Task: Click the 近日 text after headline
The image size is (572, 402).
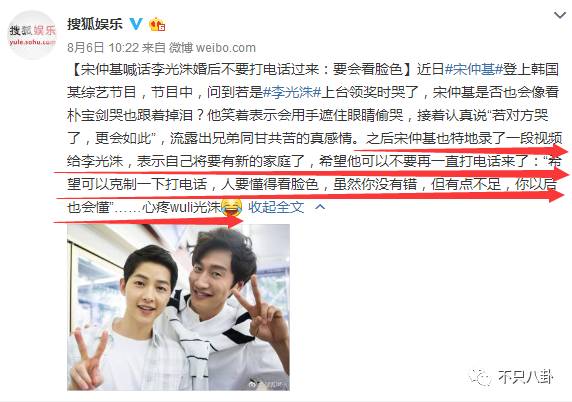Action: (x=430, y=69)
